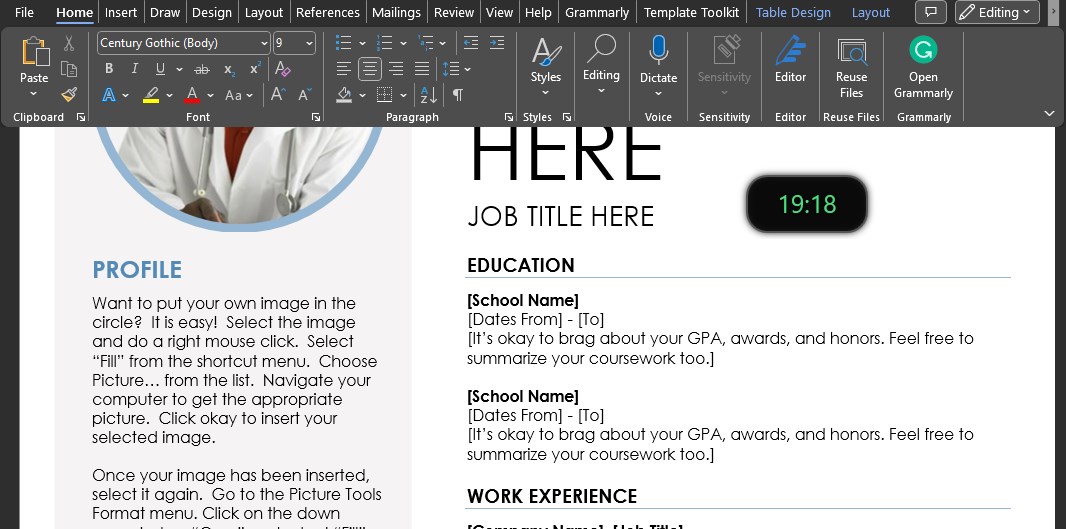Click the Reuse Files icon
1066x529 pixels.
click(x=851, y=52)
